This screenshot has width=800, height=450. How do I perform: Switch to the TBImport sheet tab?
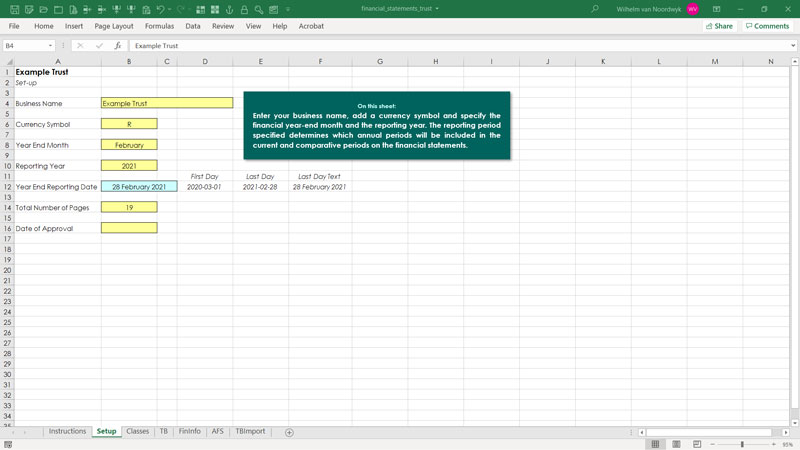tap(250, 431)
